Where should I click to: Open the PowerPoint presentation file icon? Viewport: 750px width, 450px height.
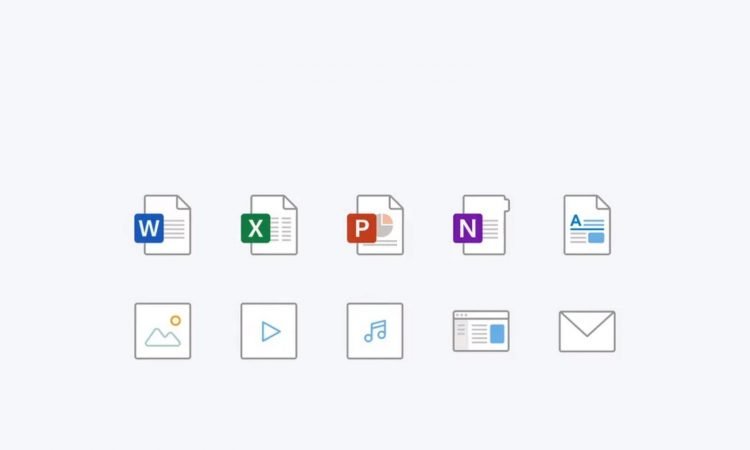[x=377, y=226]
